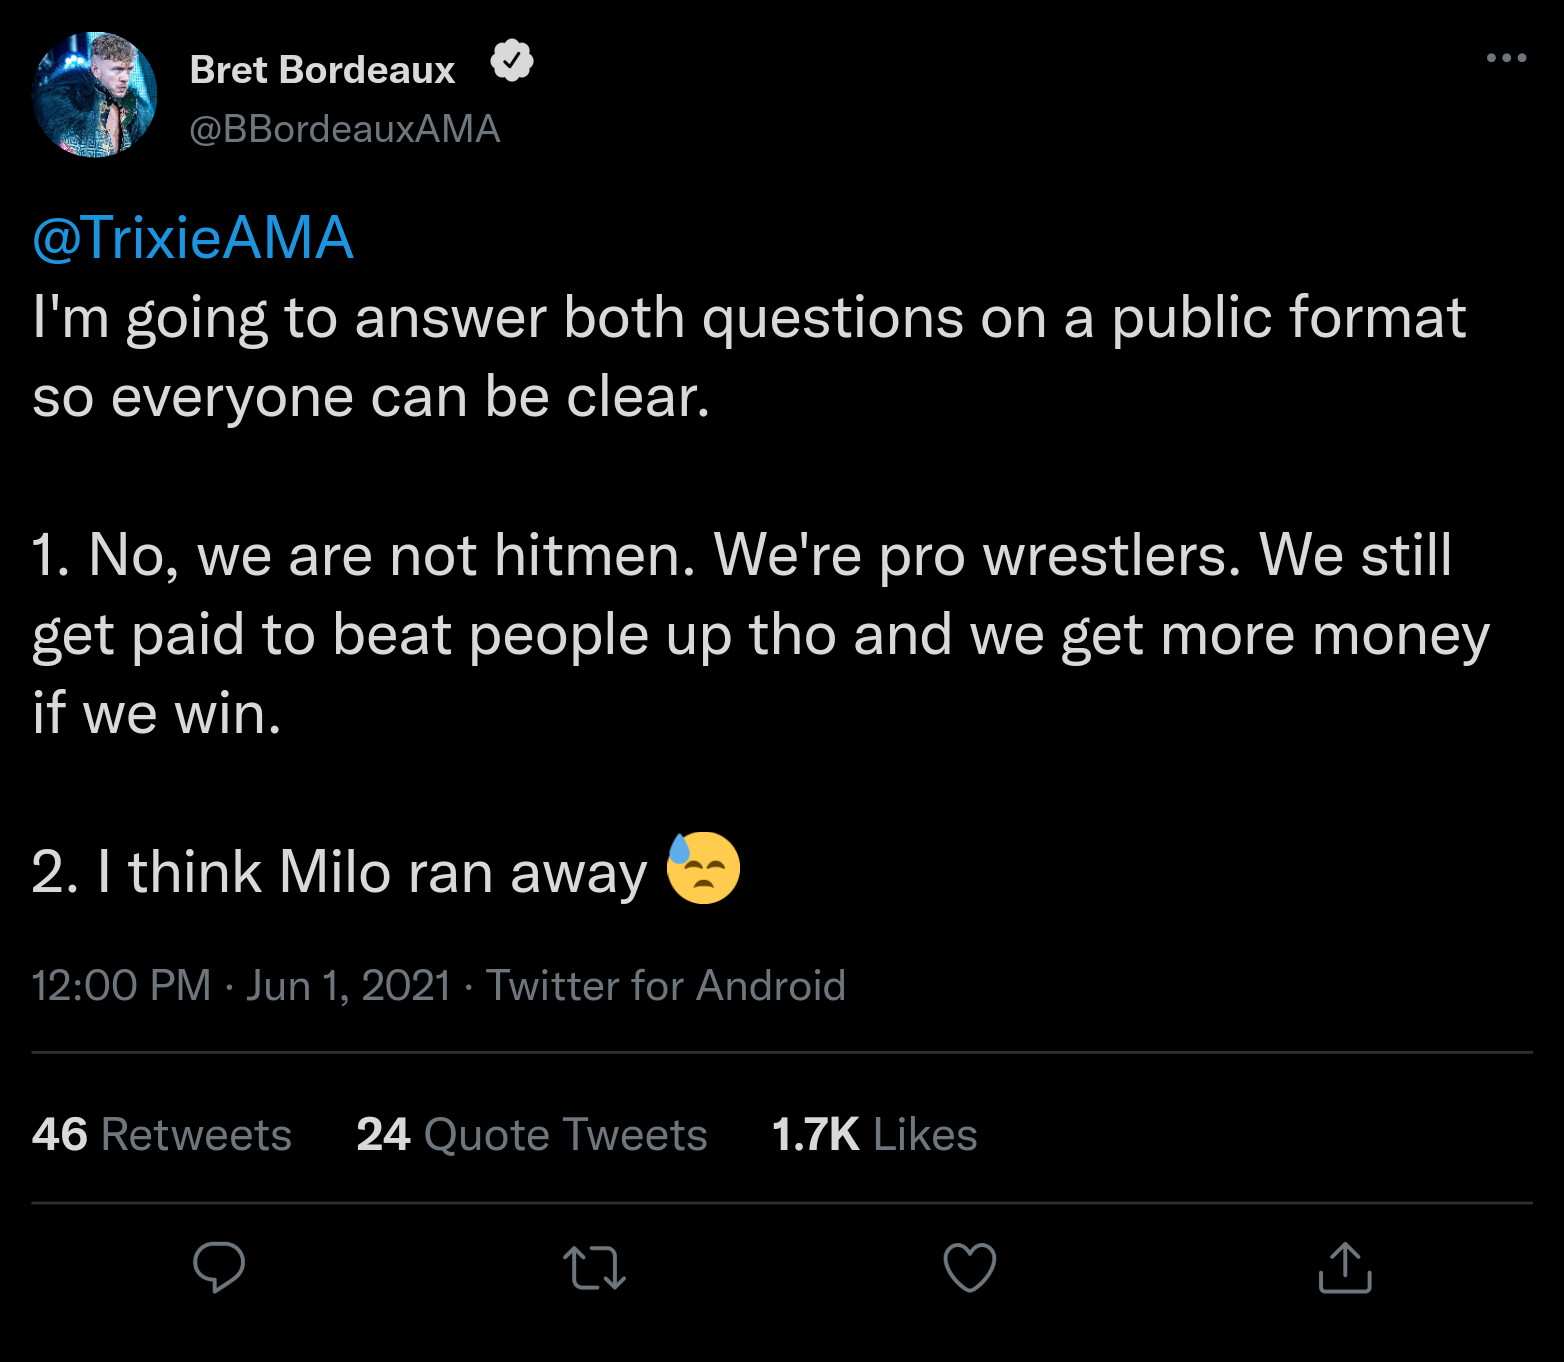This screenshot has width=1564, height=1362.
Task: Click the 12:00 PM timestamp
Action: pyautogui.click(x=122, y=986)
